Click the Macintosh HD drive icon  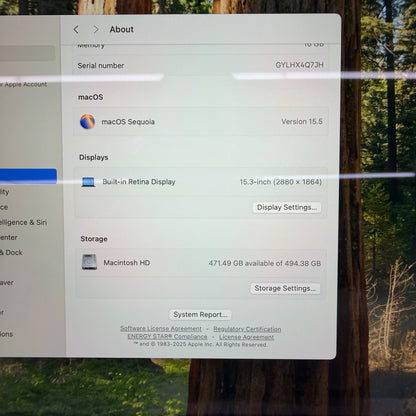[89, 262]
